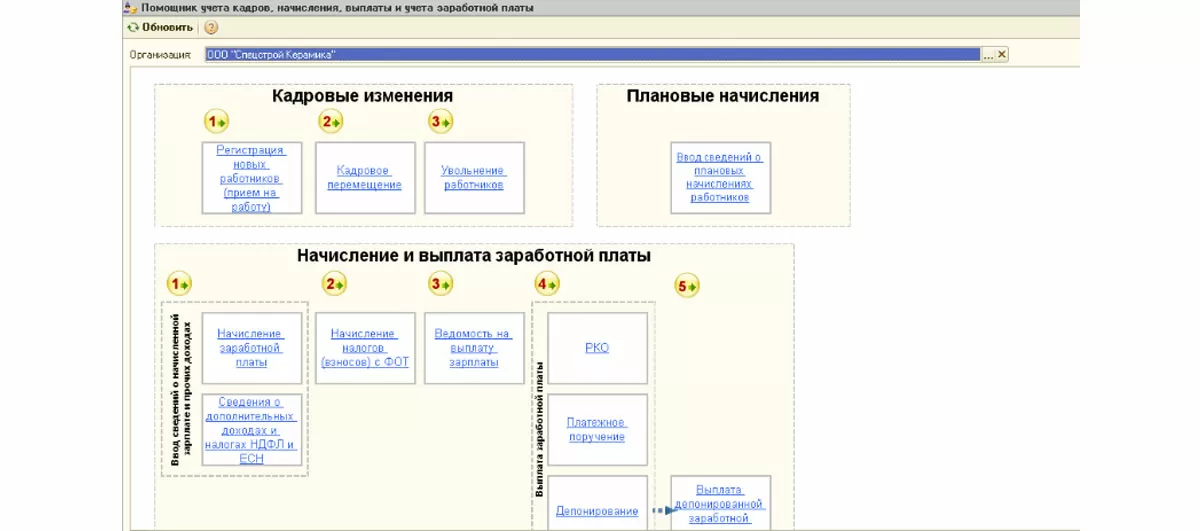Open organization selection via the ellipsis button
1200x531 pixels.
pyautogui.click(x=988, y=55)
